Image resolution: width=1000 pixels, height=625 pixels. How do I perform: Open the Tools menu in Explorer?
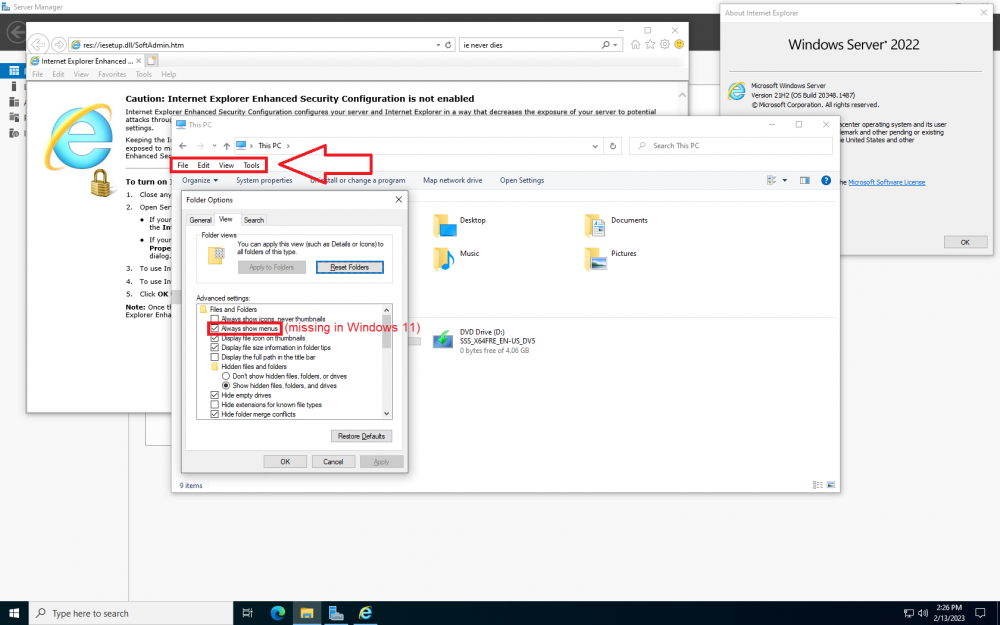251,165
